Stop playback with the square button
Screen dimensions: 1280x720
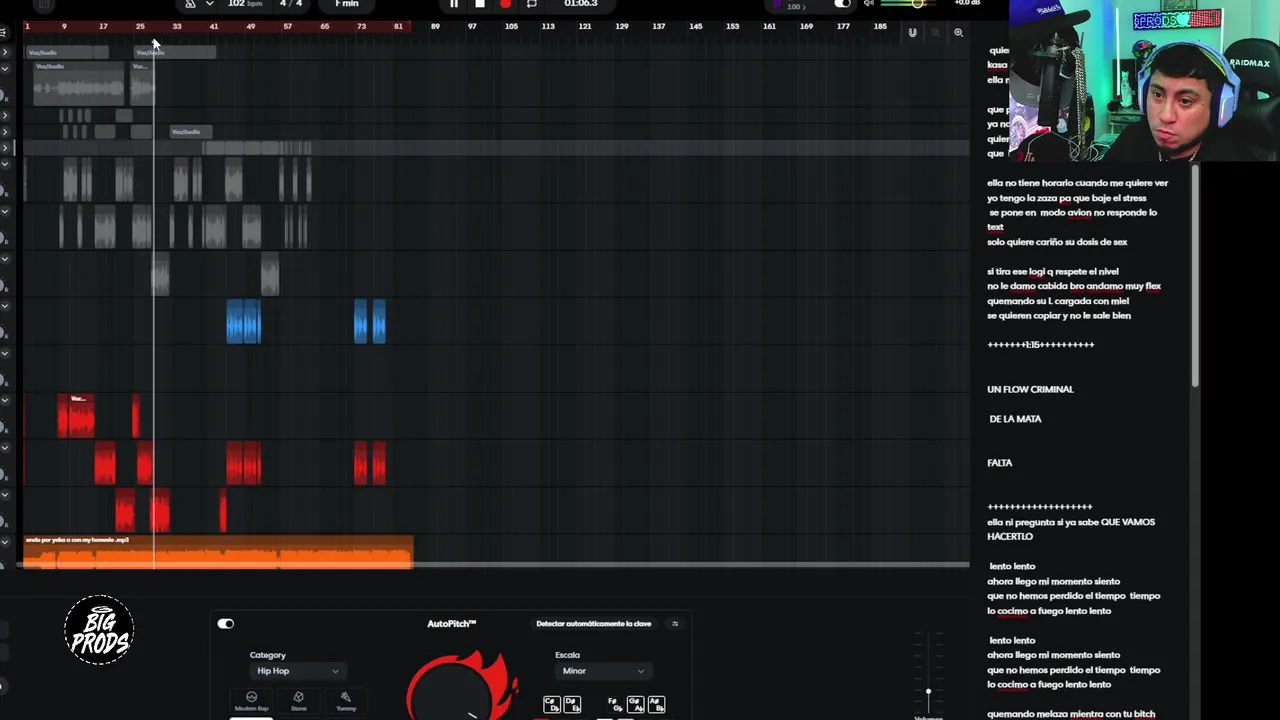(480, 4)
